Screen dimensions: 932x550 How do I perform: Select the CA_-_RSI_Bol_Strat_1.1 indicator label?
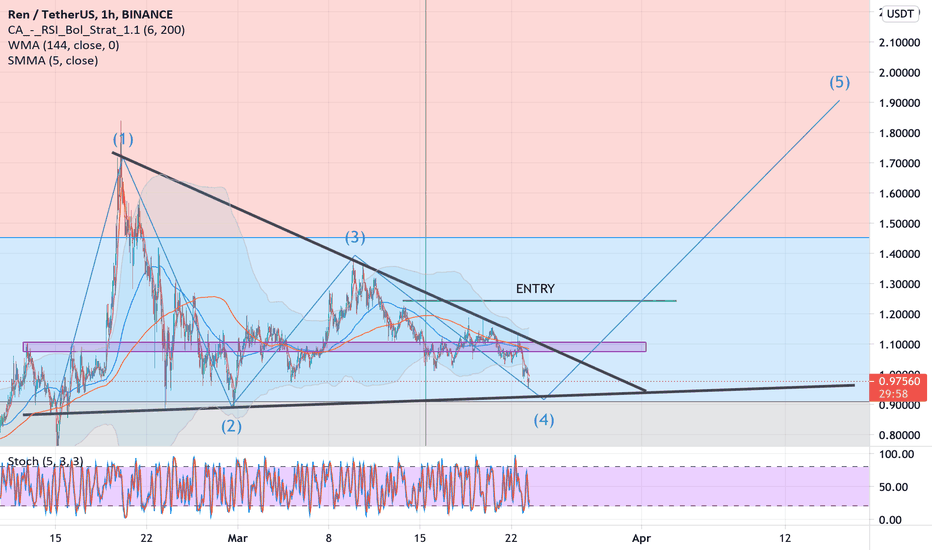[96, 30]
